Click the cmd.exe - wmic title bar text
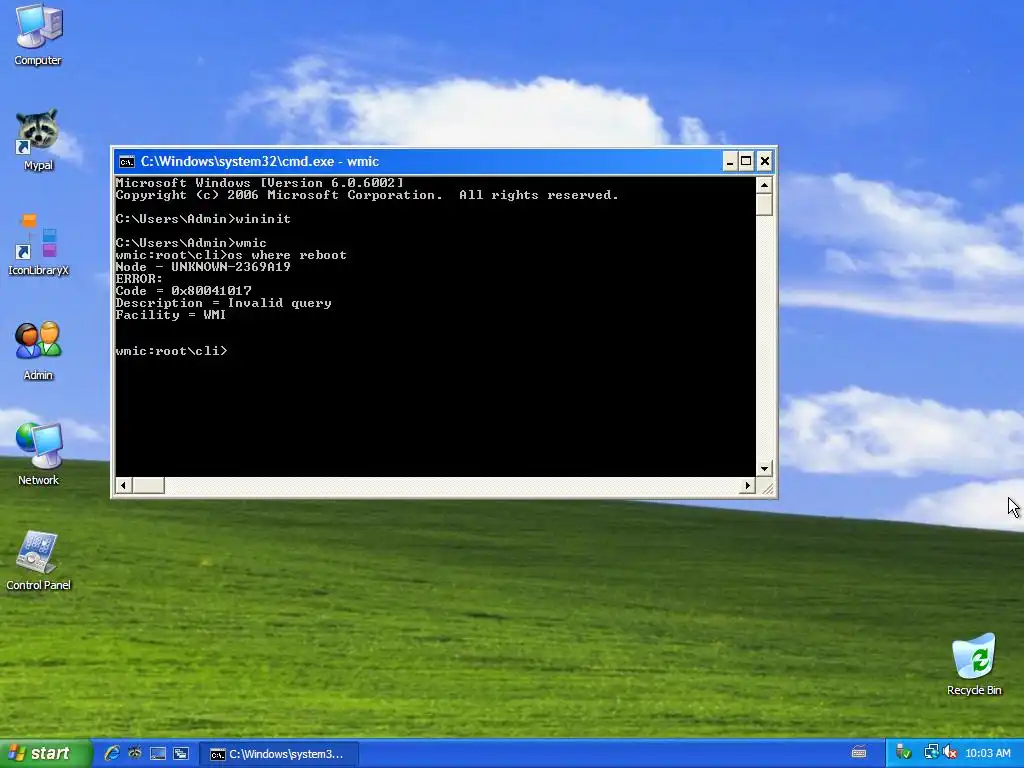1024x768 pixels. (260, 161)
